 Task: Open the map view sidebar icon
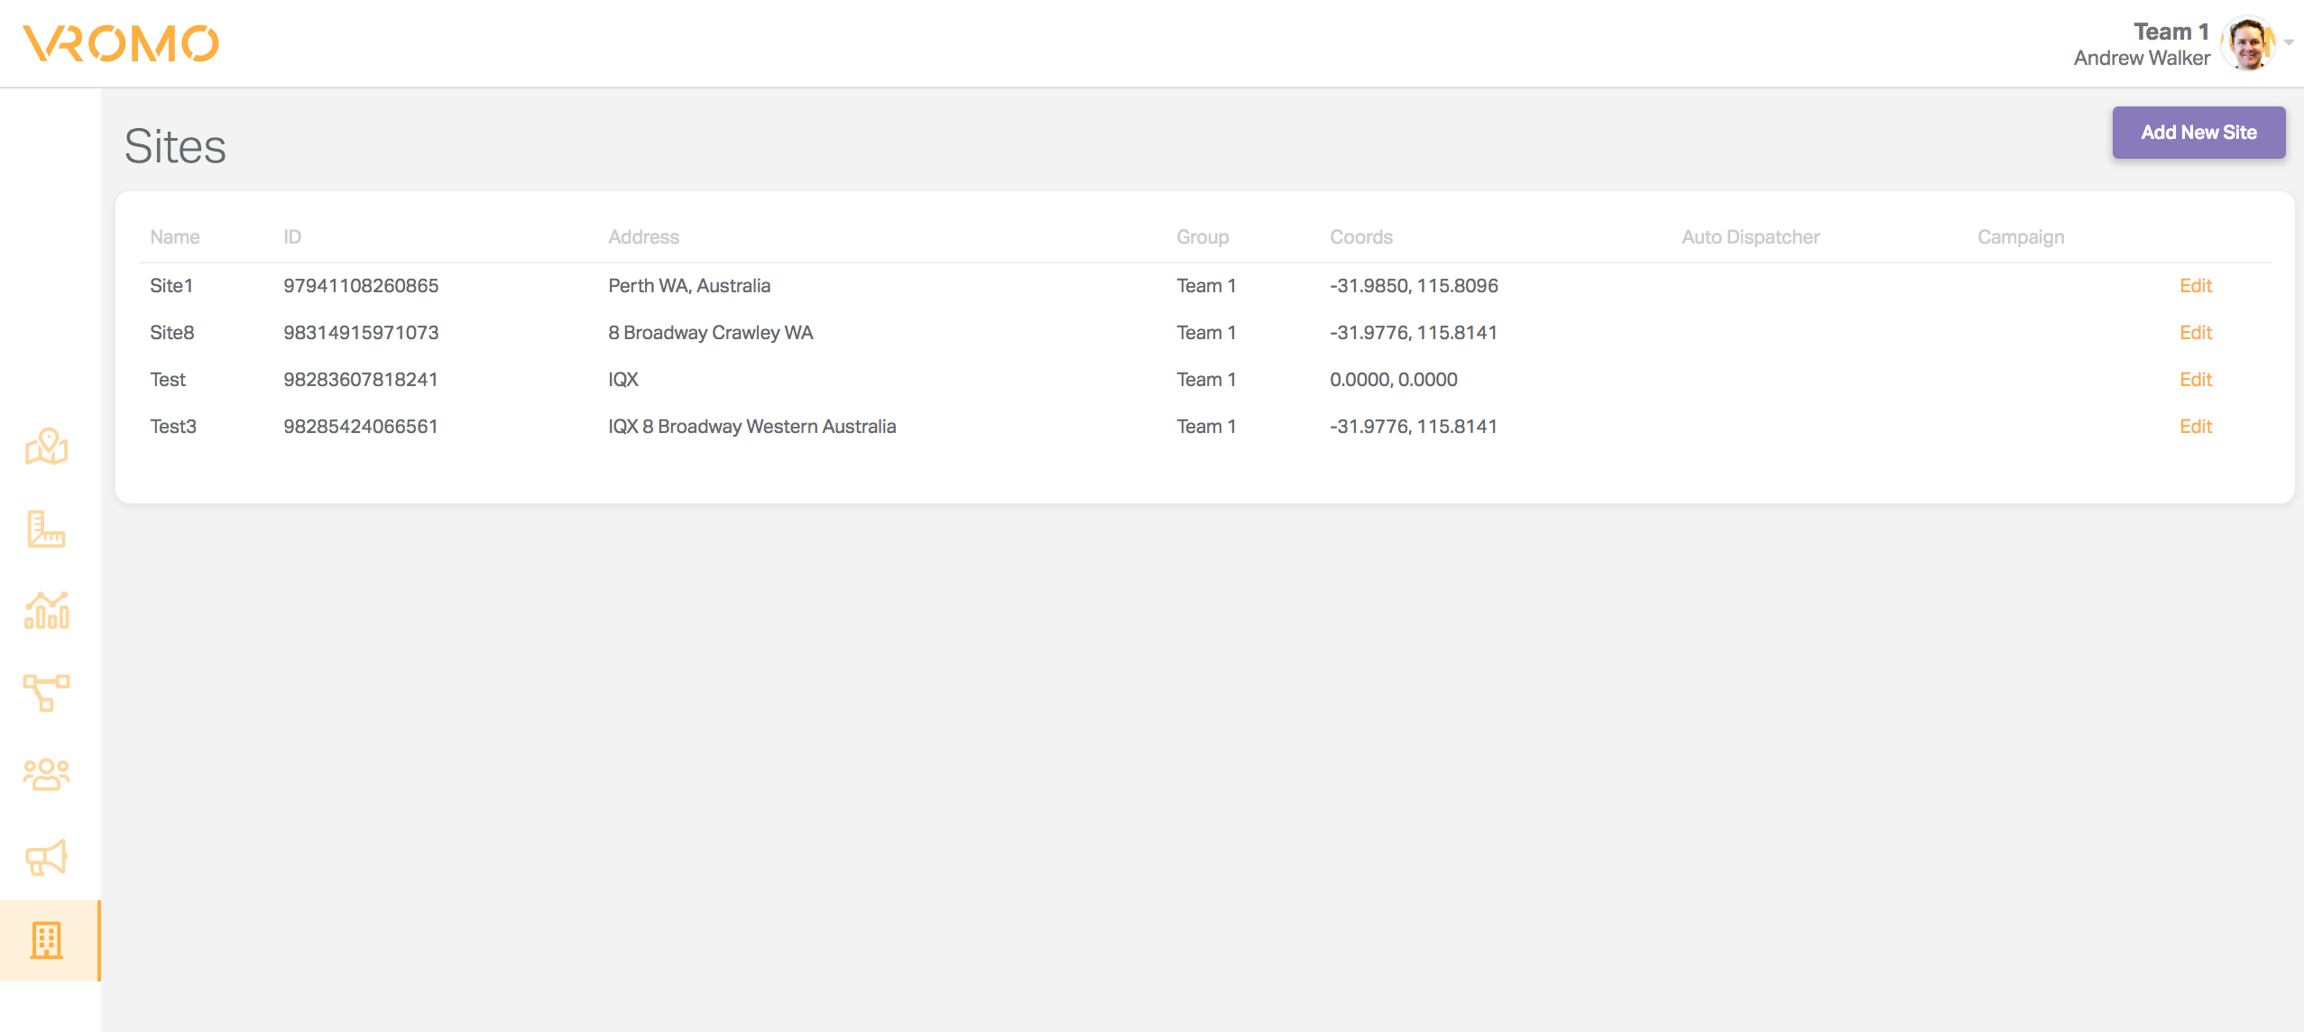[46, 447]
